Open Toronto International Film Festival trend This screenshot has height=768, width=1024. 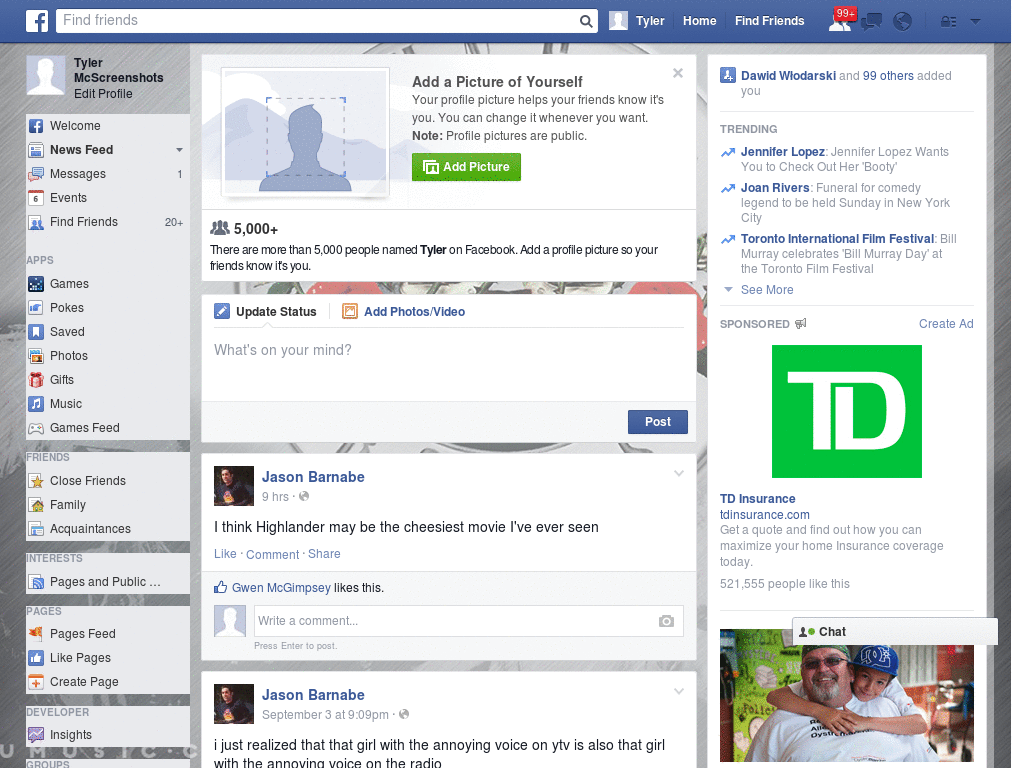pyautogui.click(x=837, y=239)
